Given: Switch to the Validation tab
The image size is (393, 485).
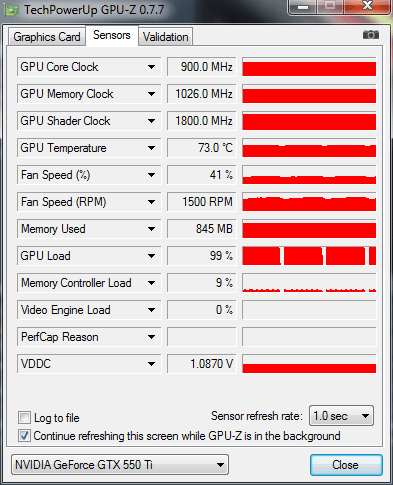Looking at the screenshot, I should (x=166, y=37).
